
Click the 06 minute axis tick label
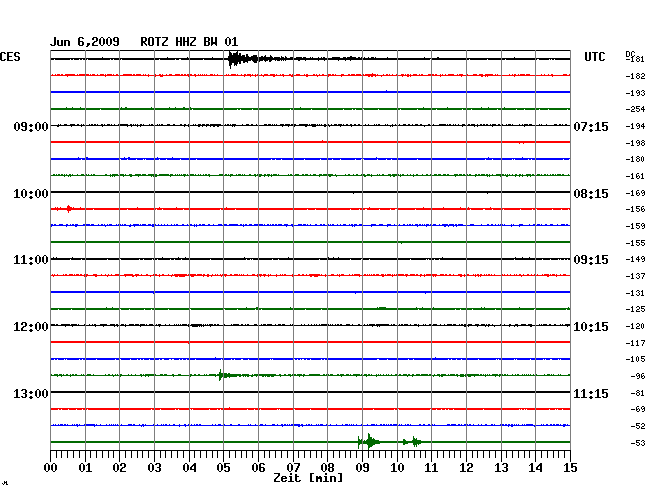(258, 468)
